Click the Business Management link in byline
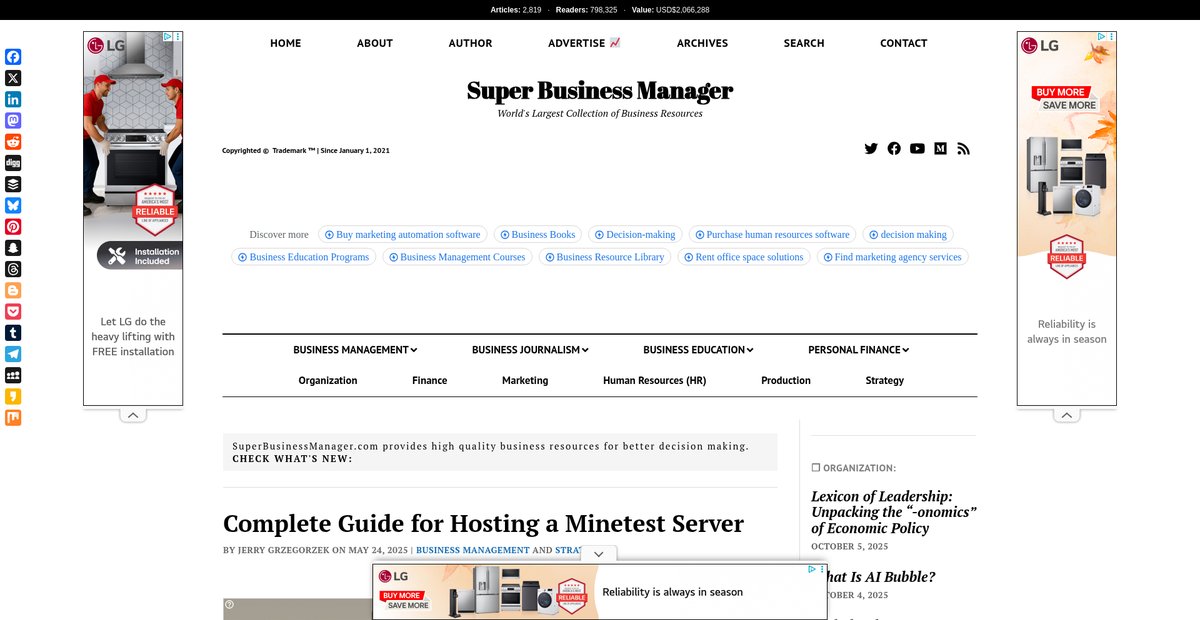 click(x=473, y=550)
